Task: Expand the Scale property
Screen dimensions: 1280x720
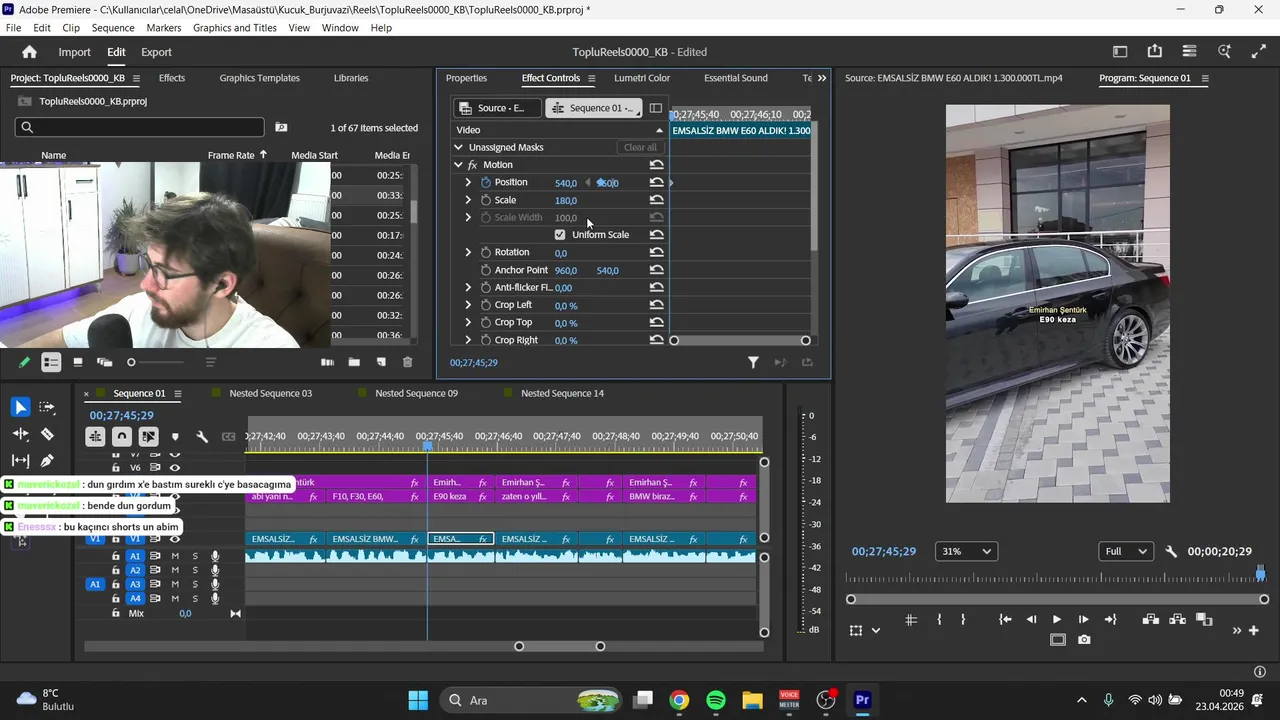Action: (468, 200)
